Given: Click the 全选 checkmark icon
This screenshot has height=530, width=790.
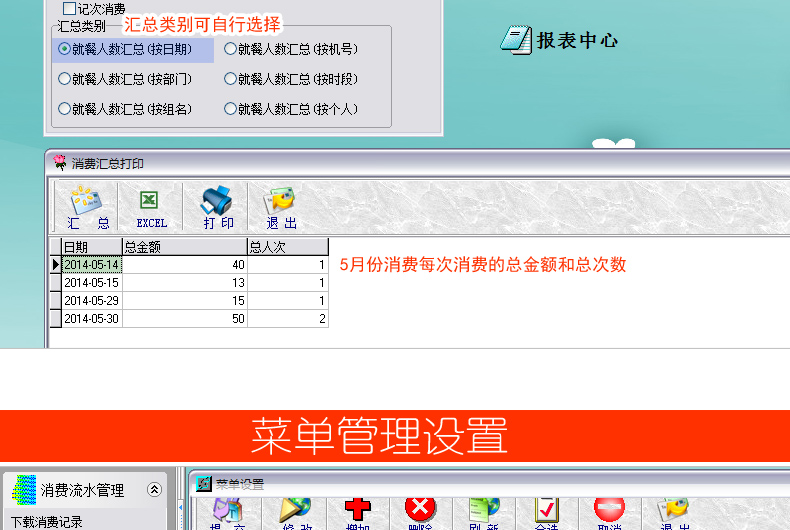Looking at the screenshot, I should 546,512.
